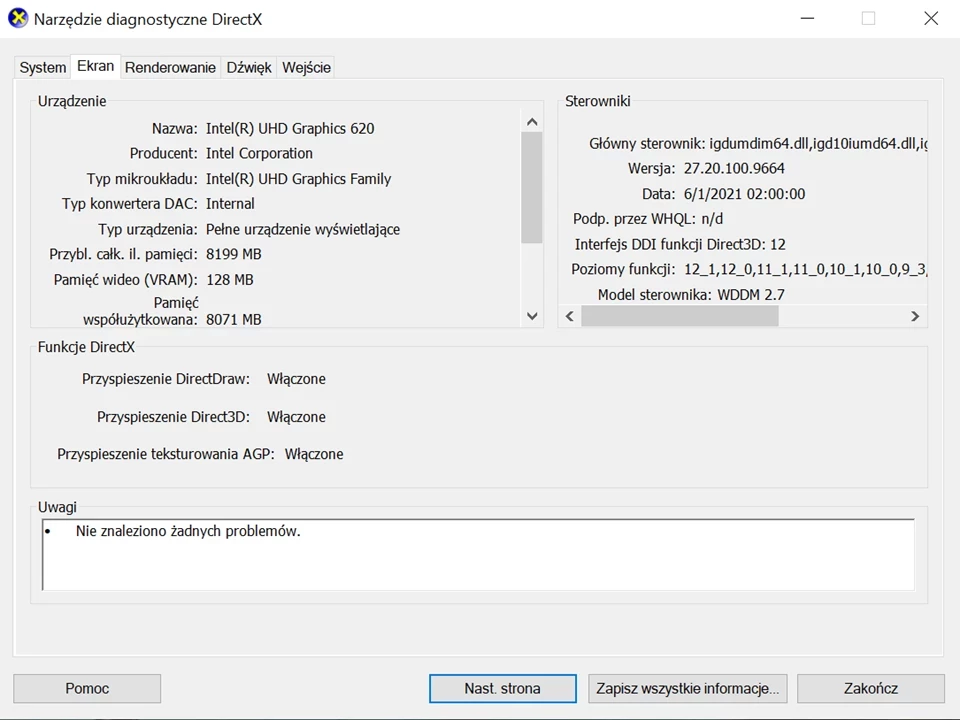The height and width of the screenshot is (720, 960).
Task: Click 'Nie znaleziono żadnych problemów.' note
Action: pos(188,531)
